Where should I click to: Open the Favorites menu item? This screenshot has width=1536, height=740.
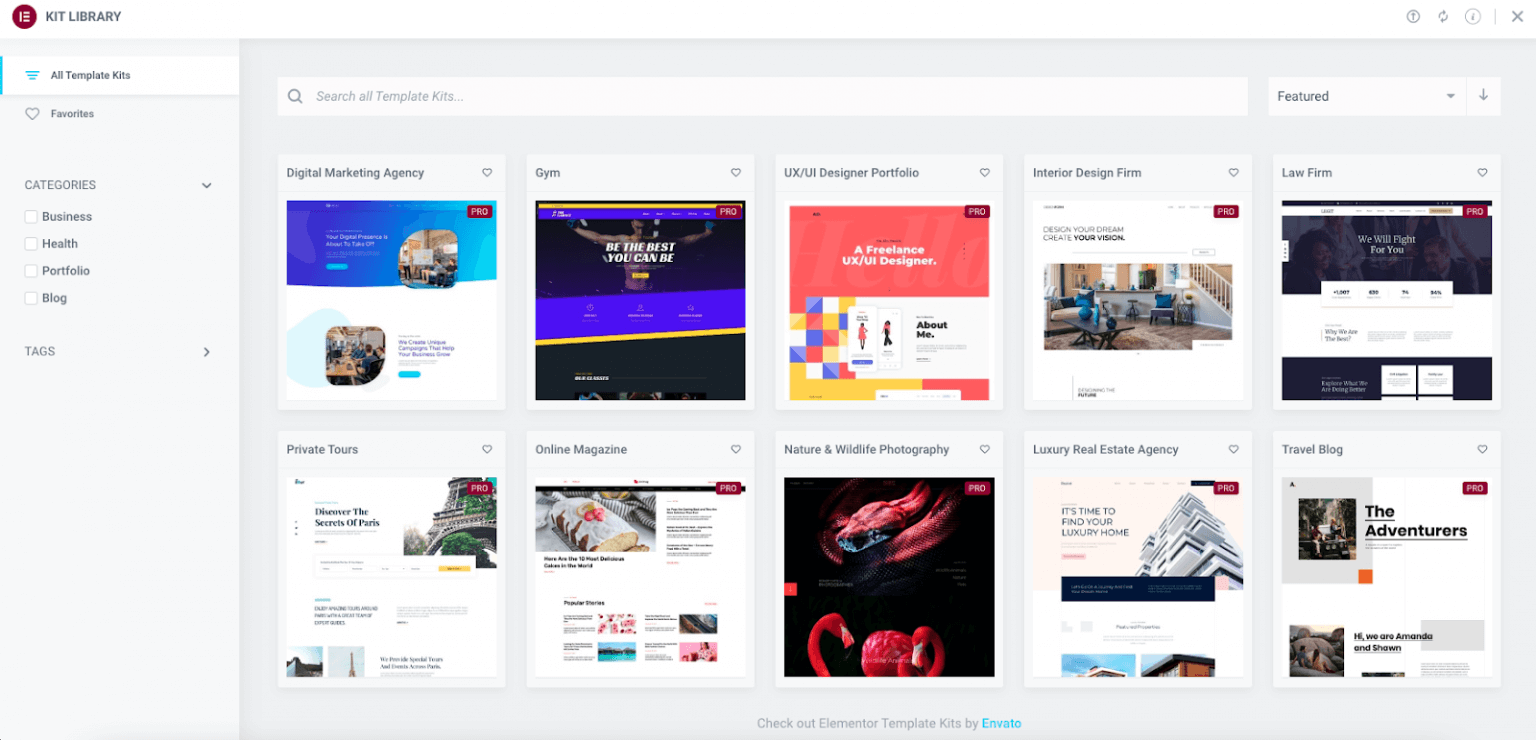tap(120, 114)
